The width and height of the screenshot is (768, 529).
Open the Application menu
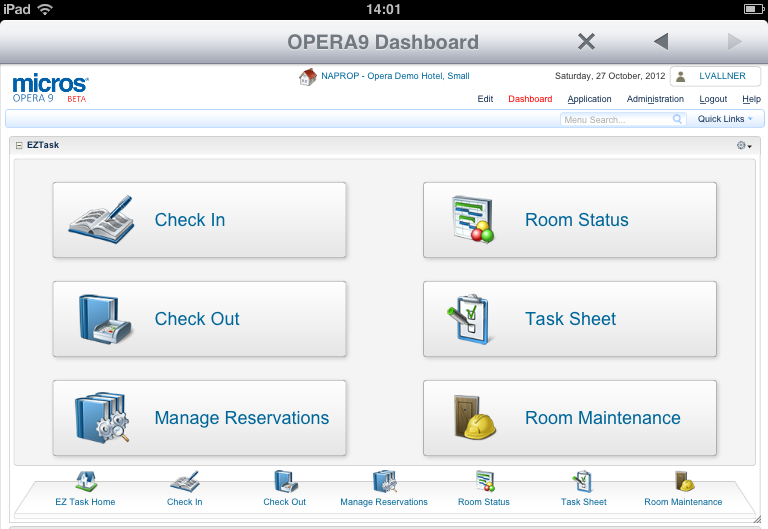[589, 99]
